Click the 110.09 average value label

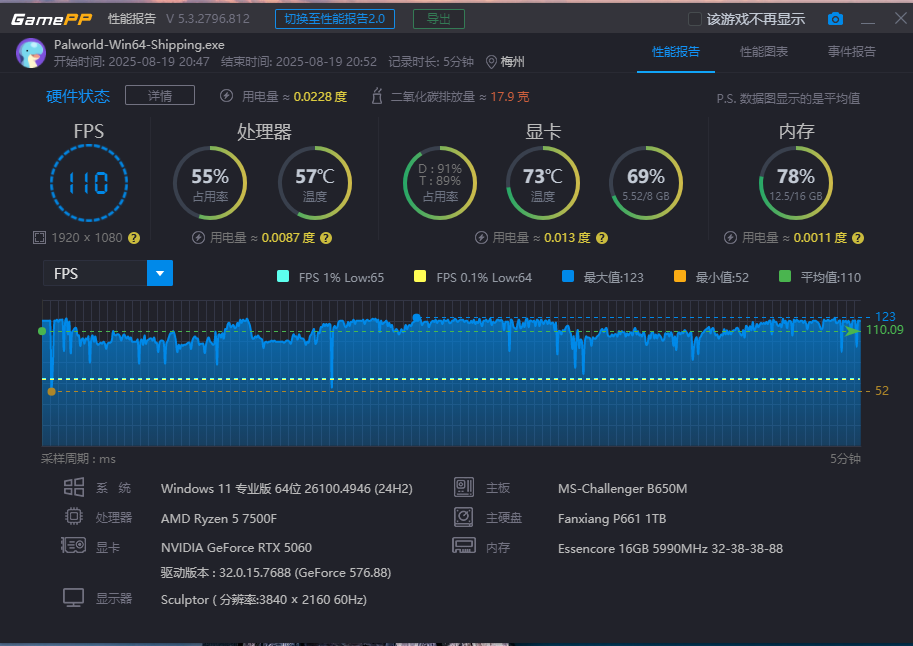click(x=884, y=330)
